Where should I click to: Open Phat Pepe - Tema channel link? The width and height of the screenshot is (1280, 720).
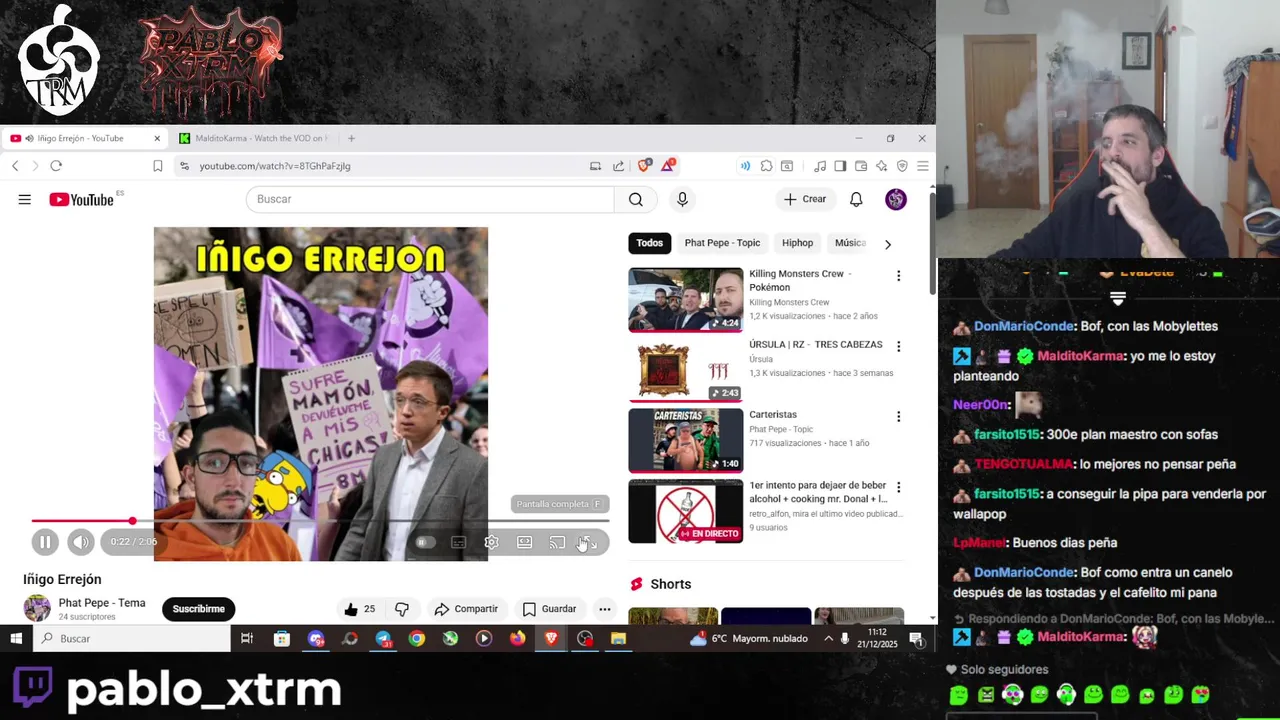click(x=102, y=603)
